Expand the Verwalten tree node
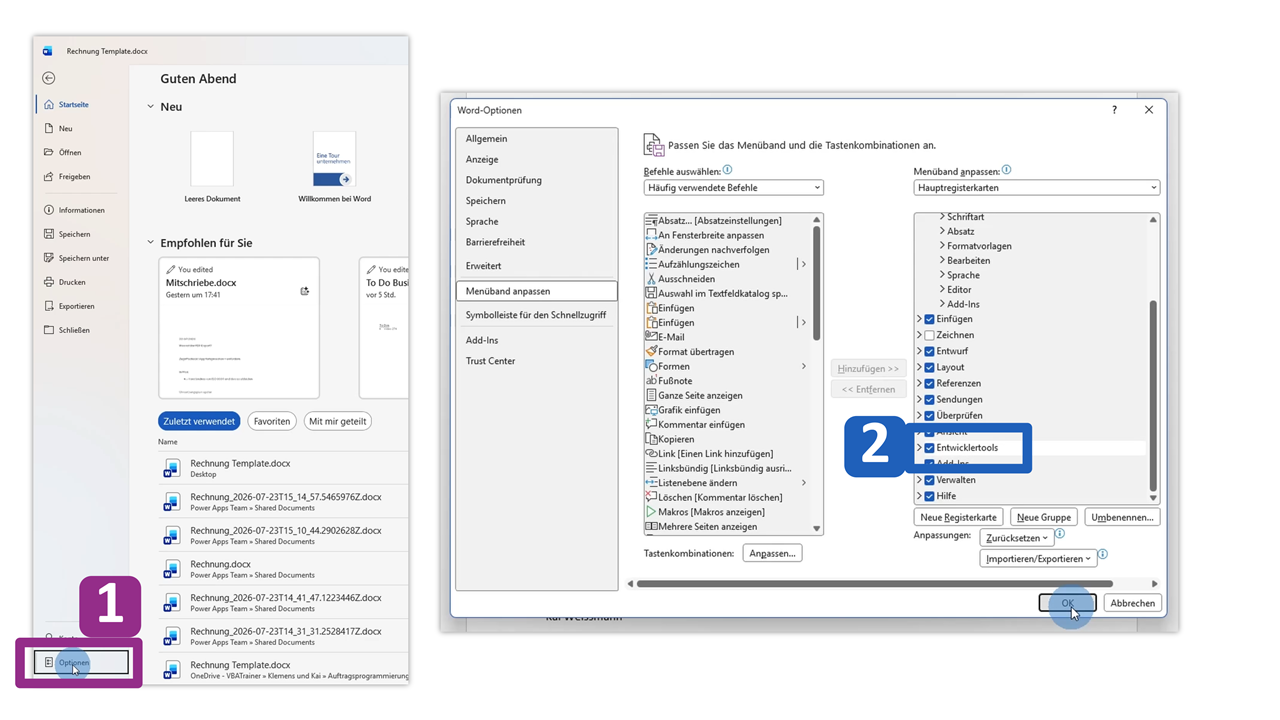 pos(919,480)
